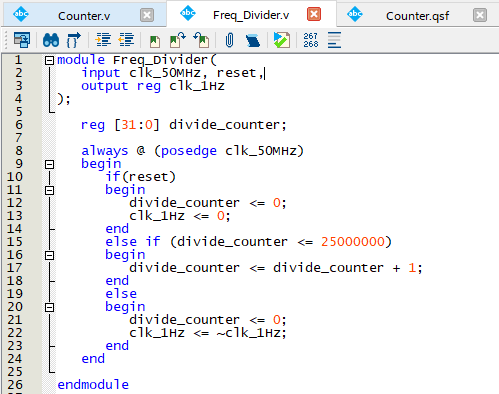The width and height of the screenshot is (499, 394).
Task: Decrease indent of the selected code
Action: coord(126,40)
